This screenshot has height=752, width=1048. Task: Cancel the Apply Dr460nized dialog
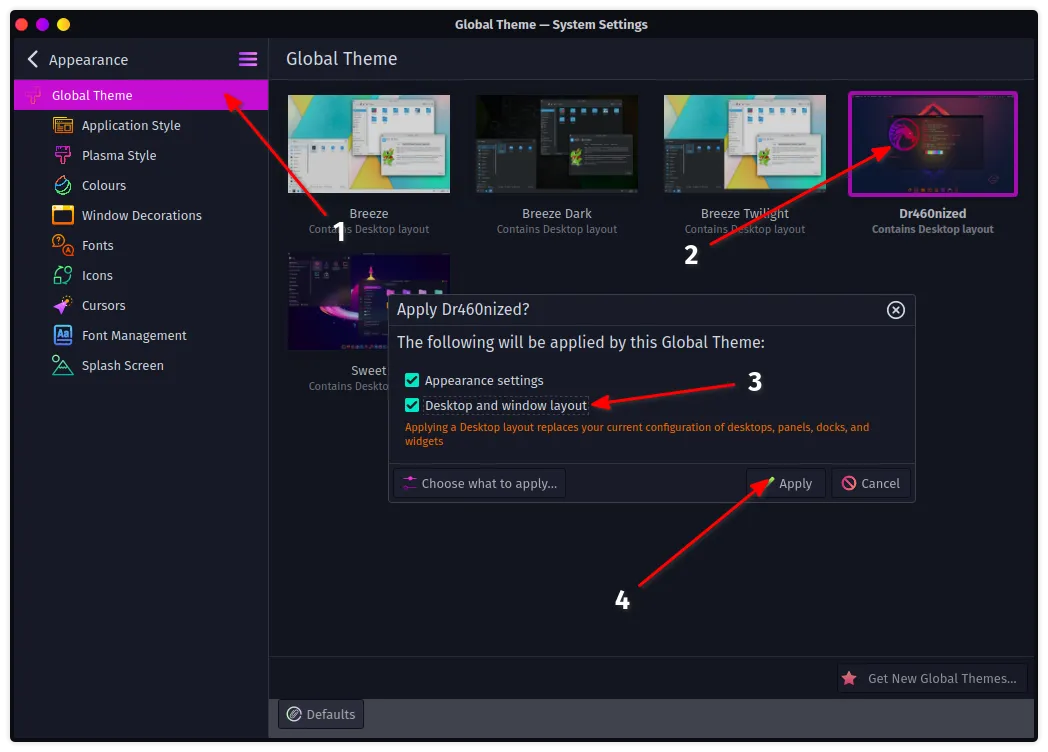[x=871, y=483]
